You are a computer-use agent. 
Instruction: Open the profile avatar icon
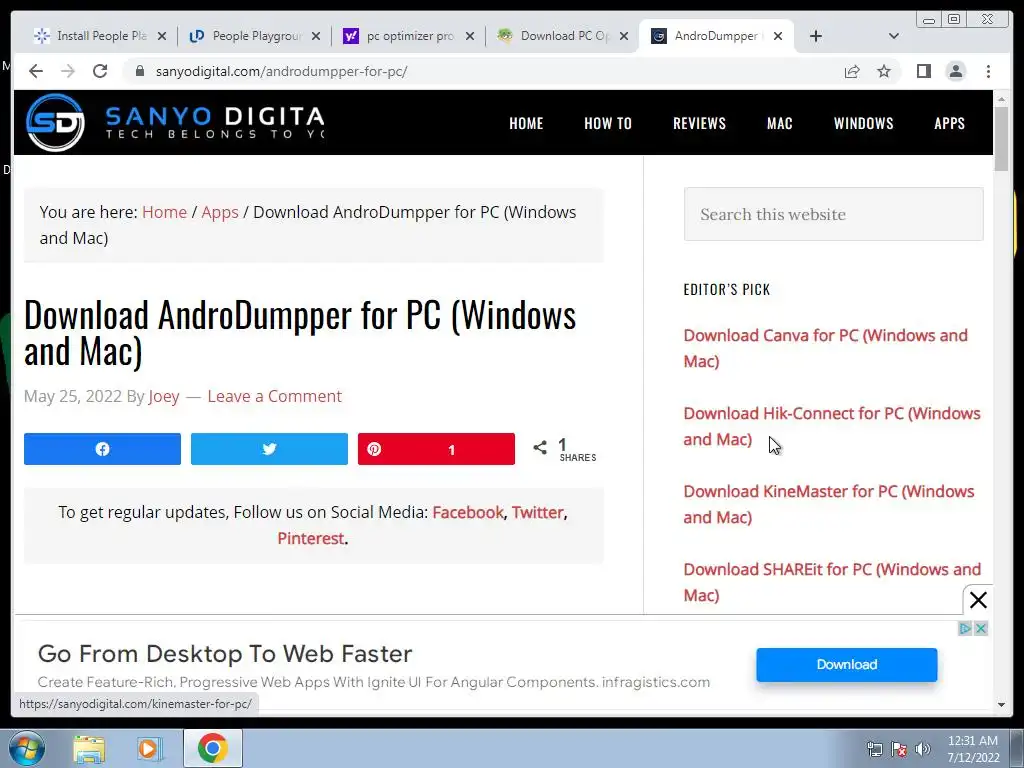[955, 71]
